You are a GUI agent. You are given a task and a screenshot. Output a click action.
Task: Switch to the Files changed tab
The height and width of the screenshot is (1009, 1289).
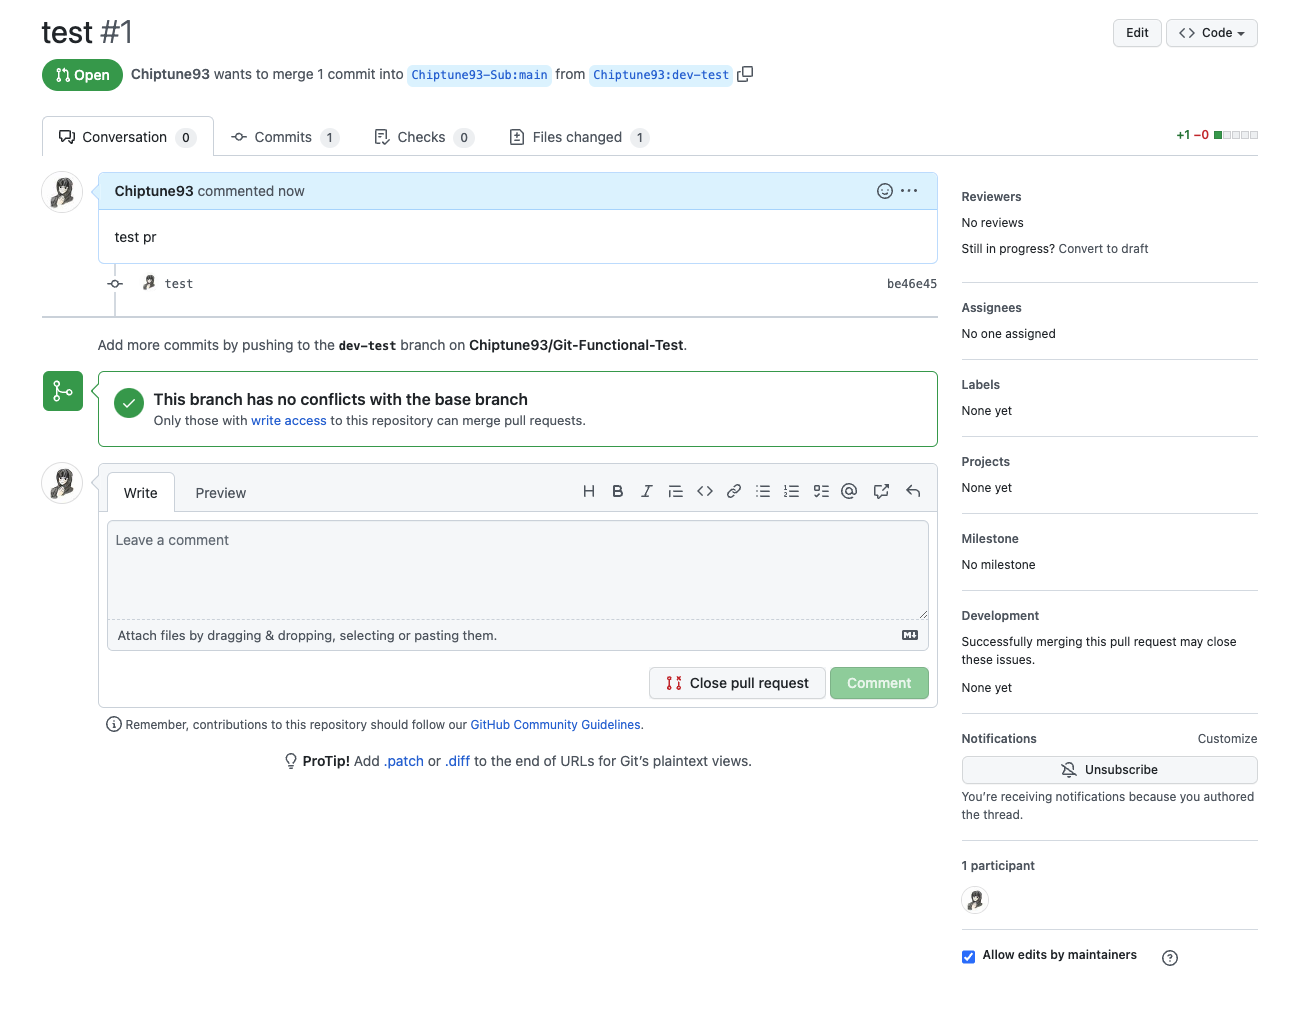click(579, 137)
